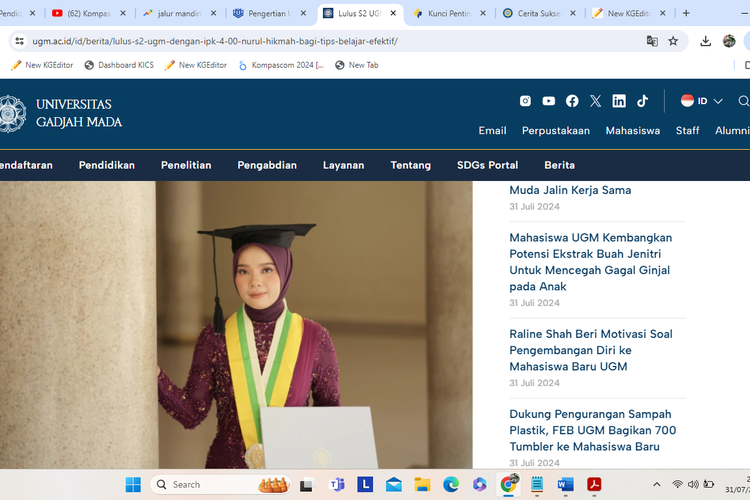This screenshot has width=750, height=500.
Task: Click the TikTok icon
Action: pyautogui.click(x=642, y=101)
